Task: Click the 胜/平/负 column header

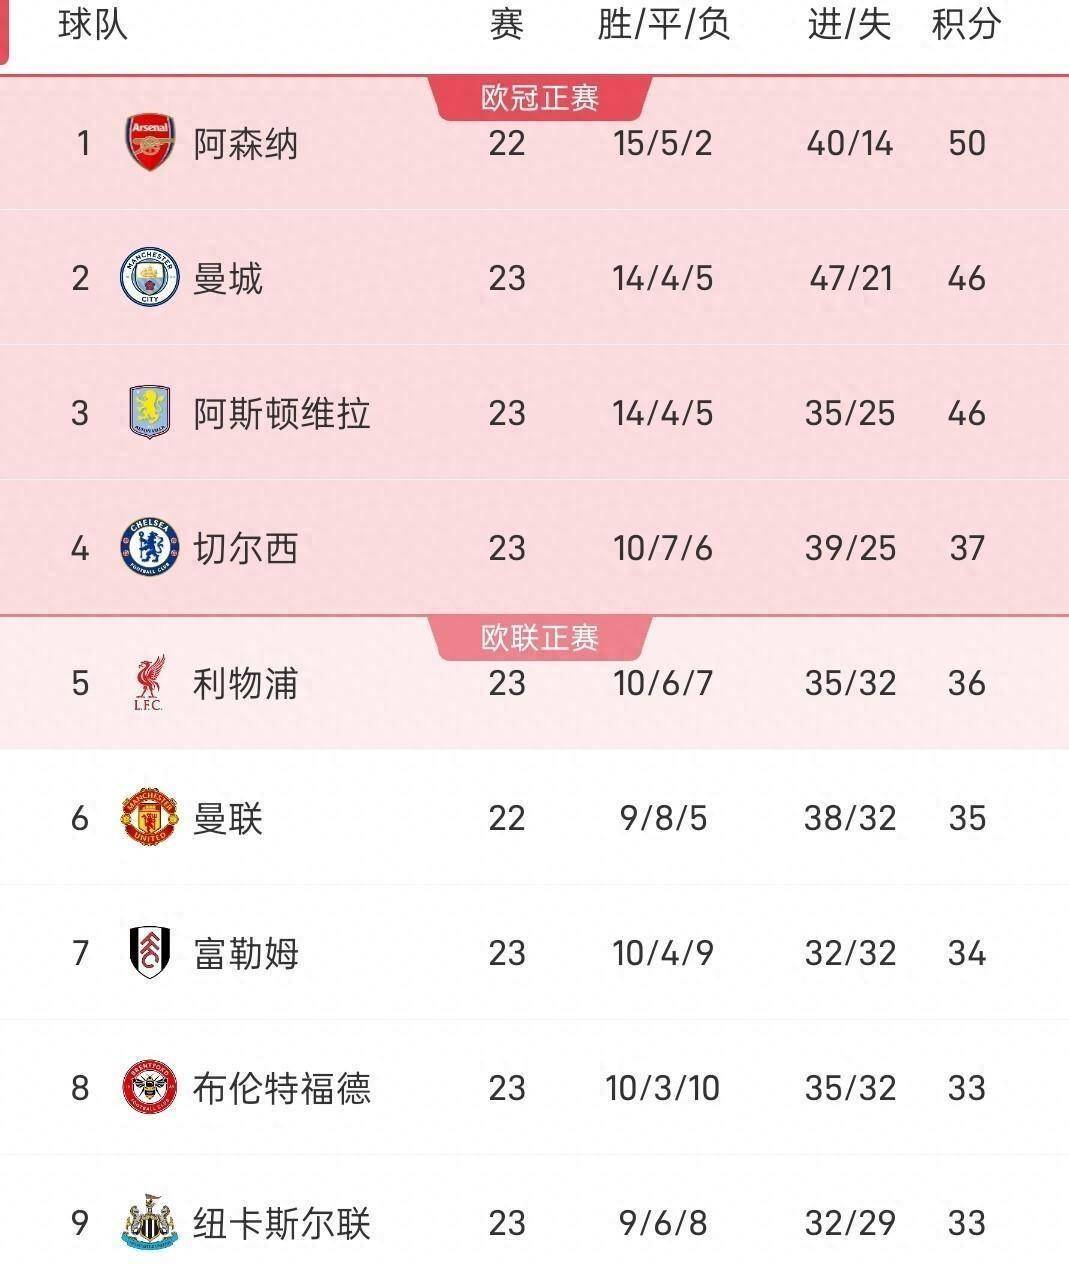Action: tap(663, 25)
